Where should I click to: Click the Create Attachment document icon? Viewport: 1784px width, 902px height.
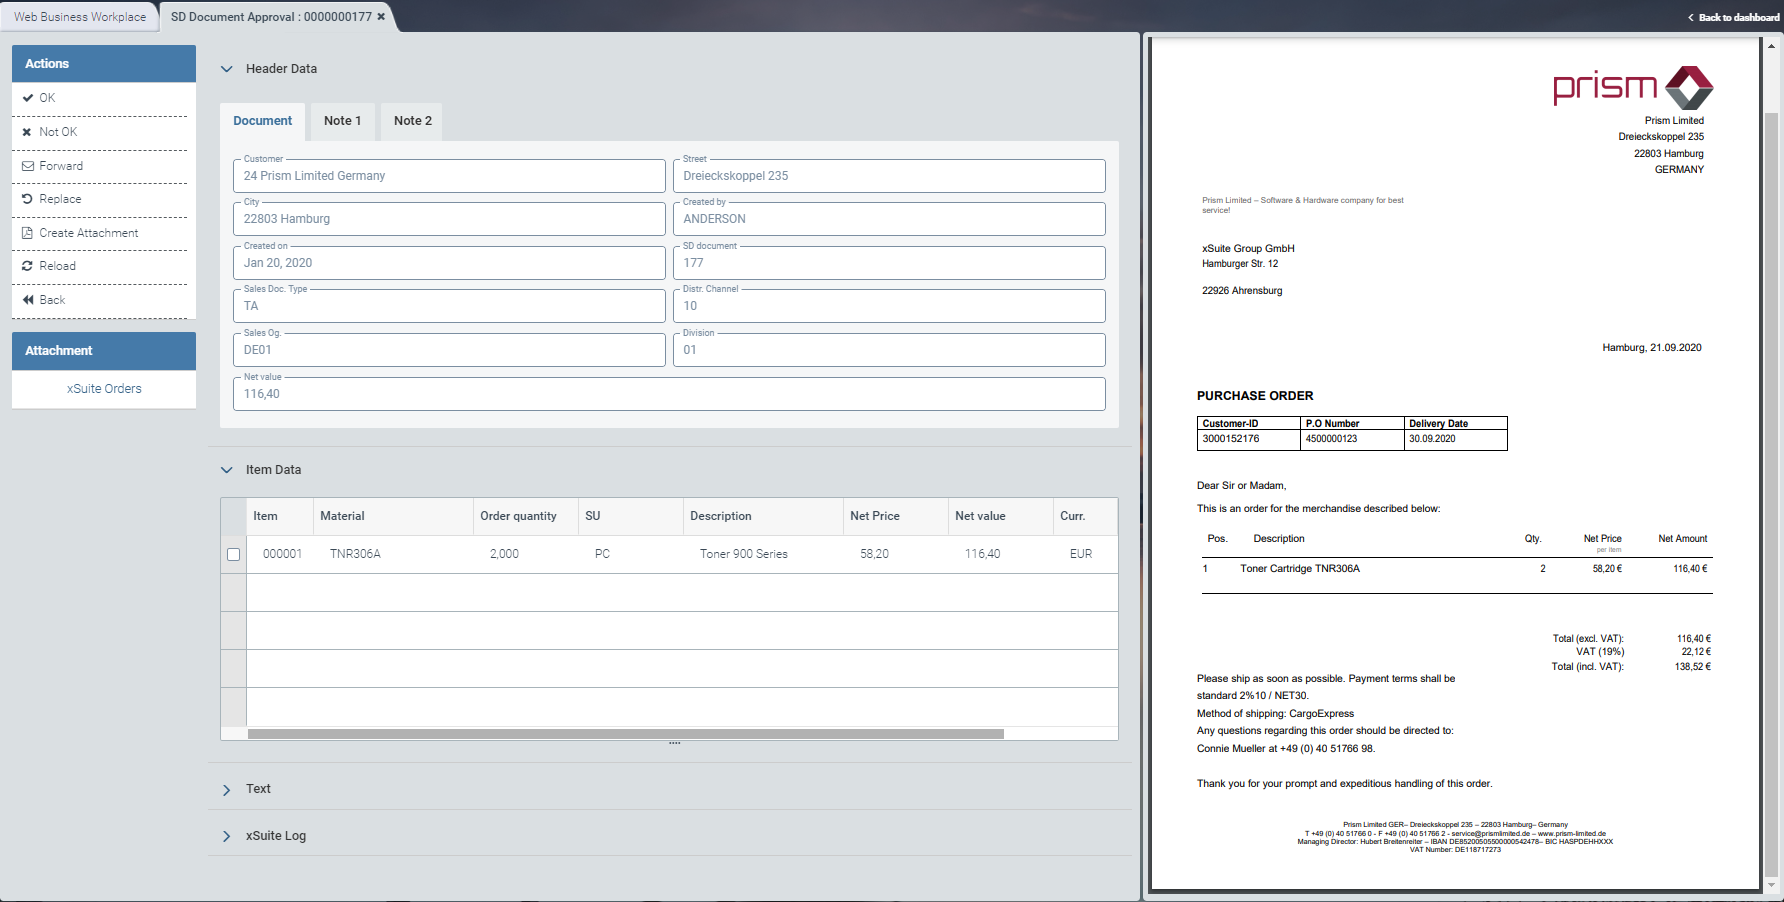pyautogui.click(x=28, y=233)
